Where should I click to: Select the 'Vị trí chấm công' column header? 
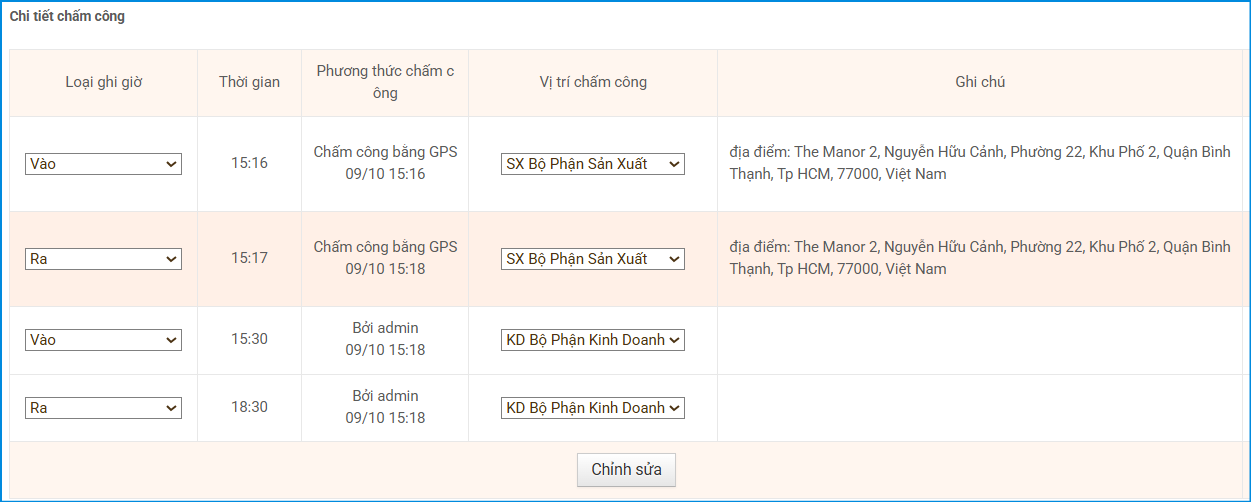coord(592,82)
